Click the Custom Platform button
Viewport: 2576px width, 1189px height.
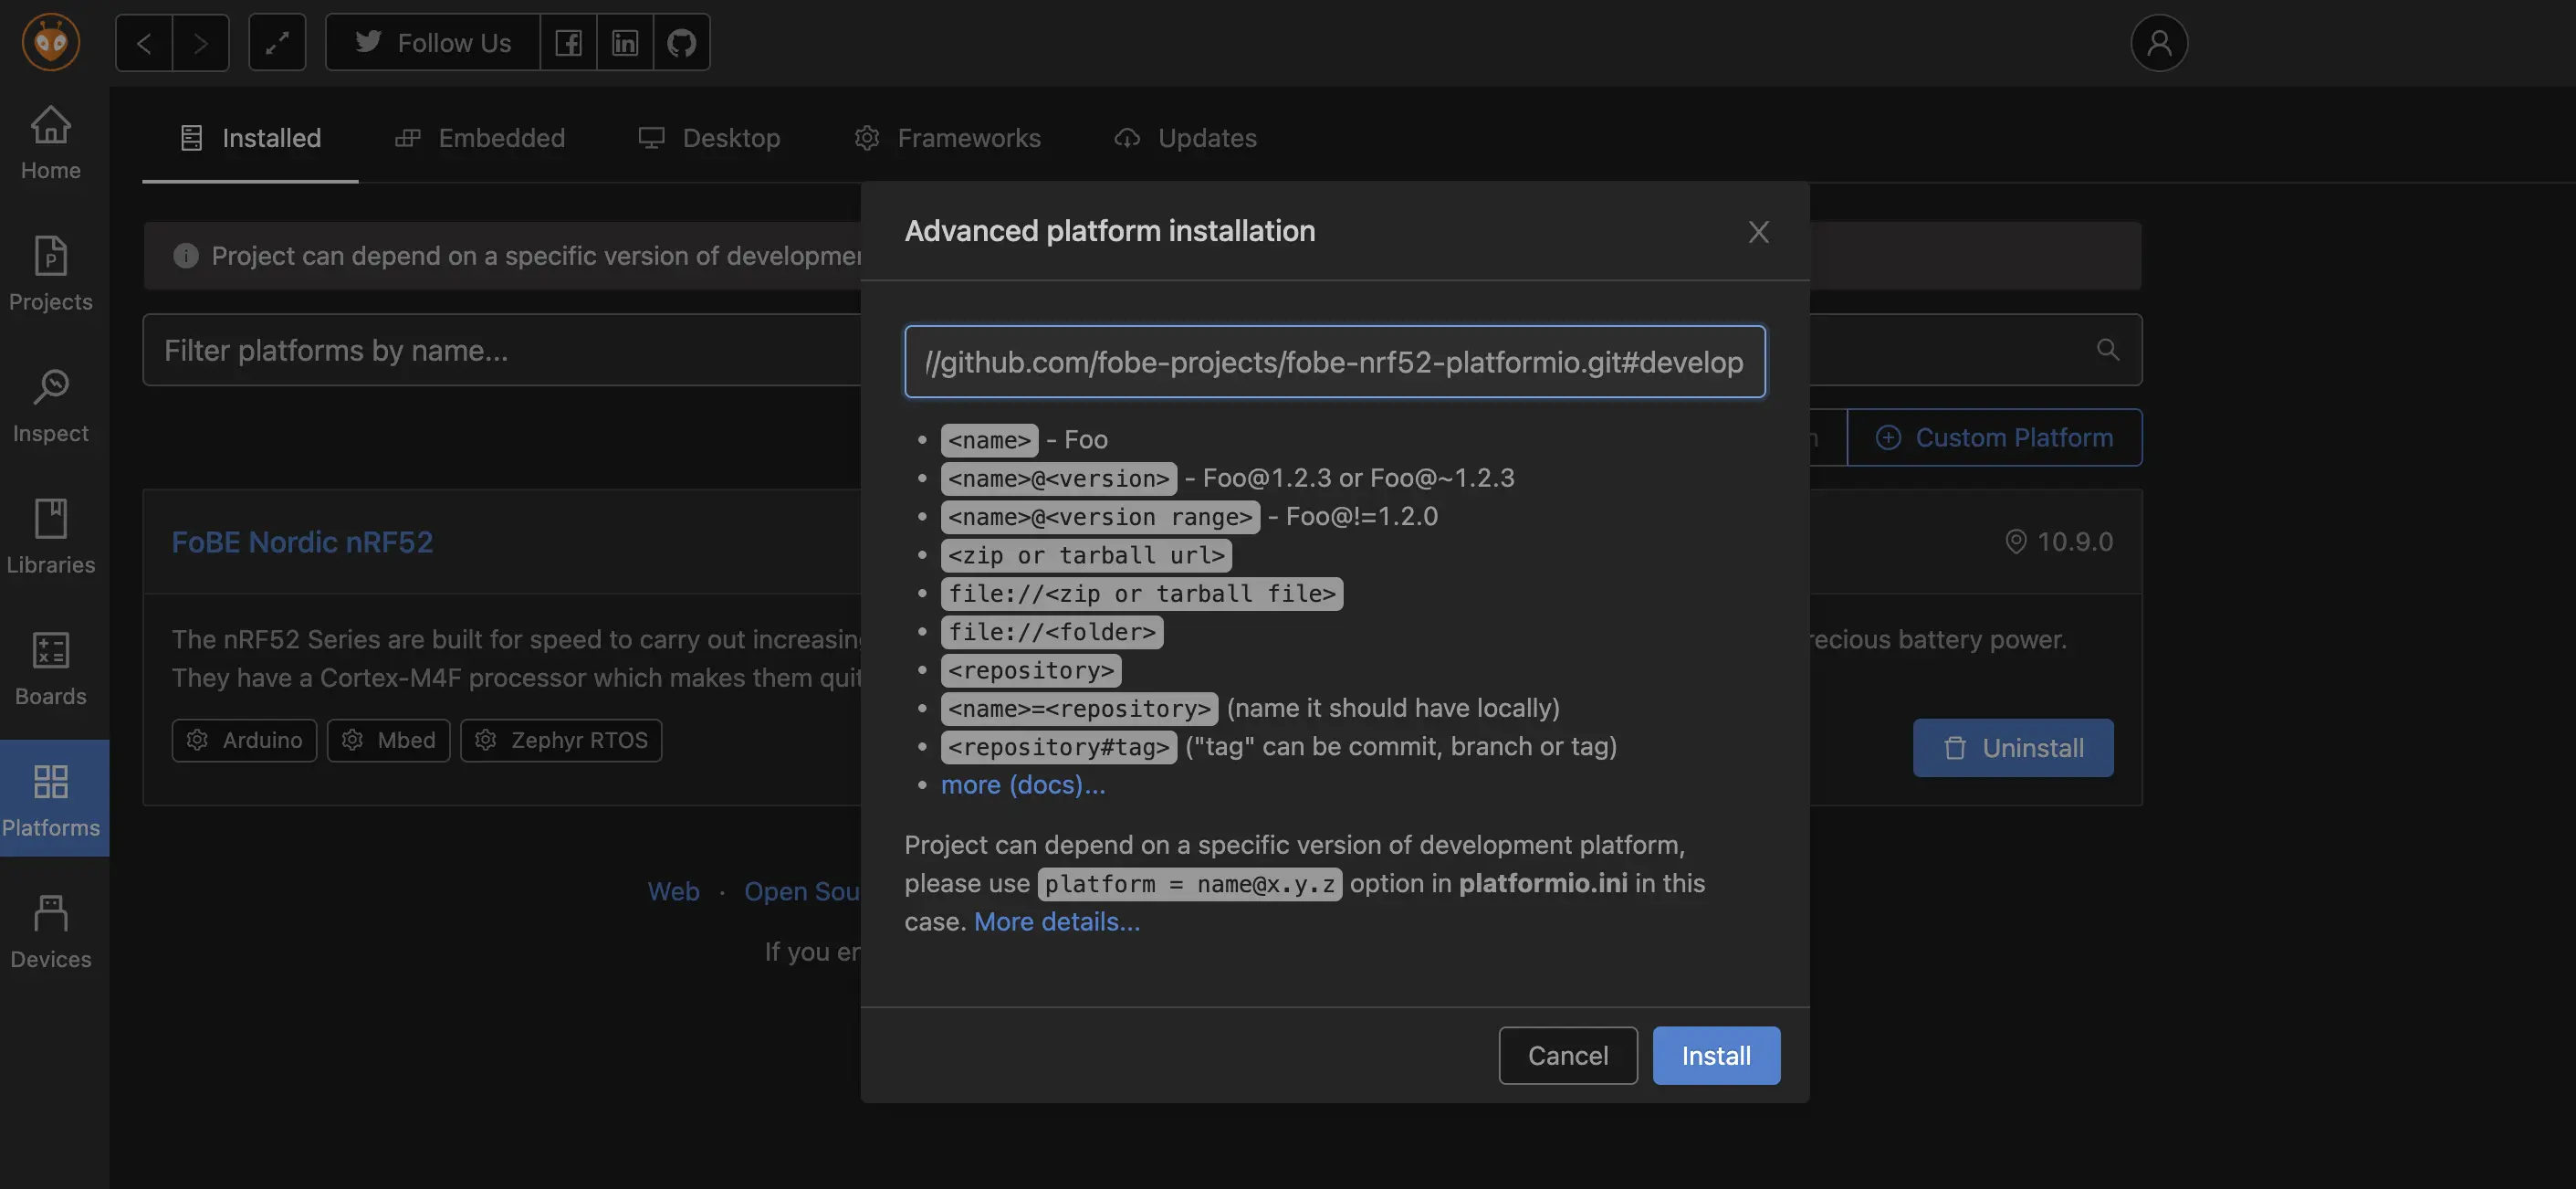[1994, 437]
